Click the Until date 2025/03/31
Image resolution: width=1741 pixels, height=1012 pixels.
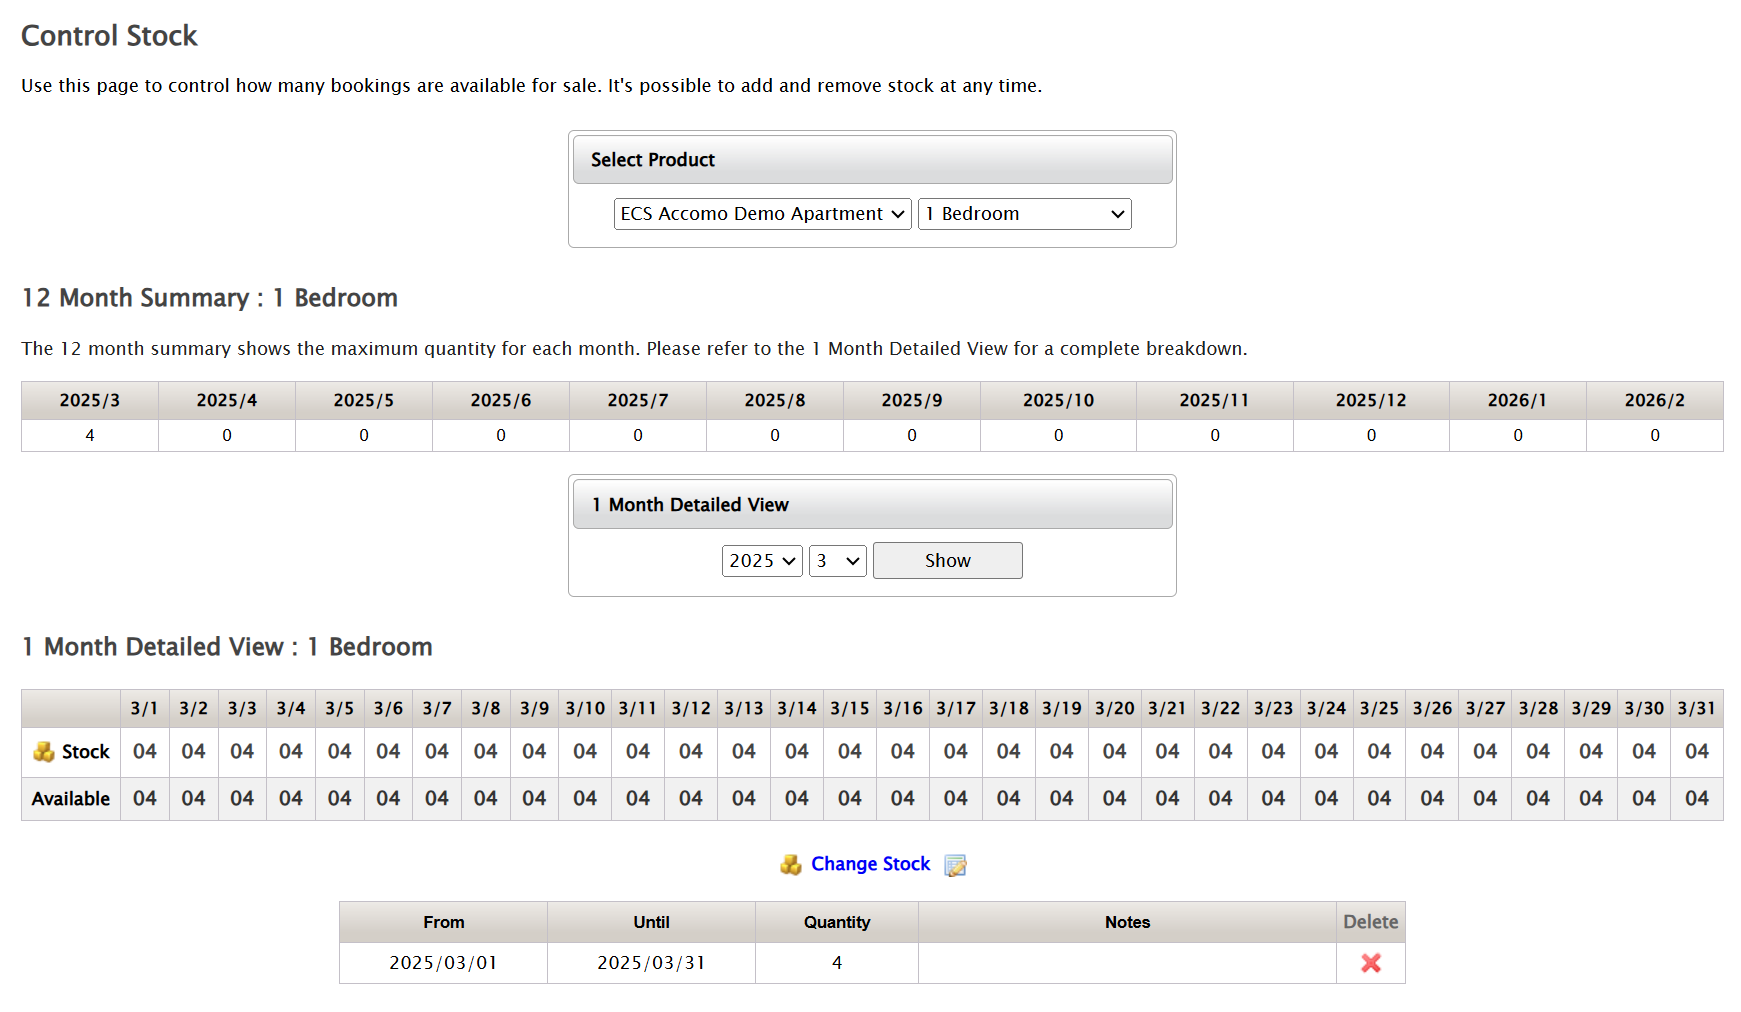coord(651,963)
